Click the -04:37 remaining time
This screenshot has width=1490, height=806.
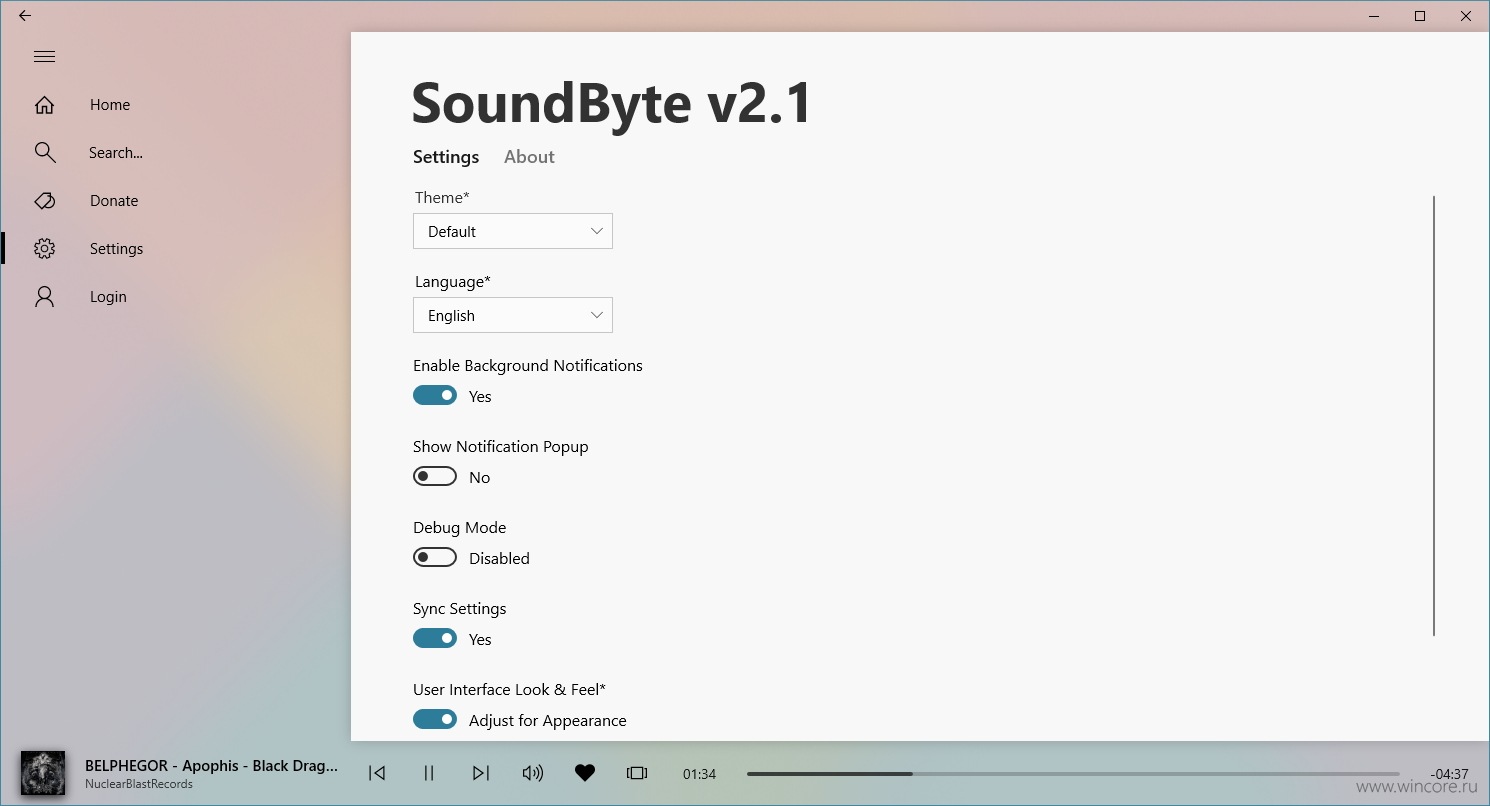tap(1449, 774)
